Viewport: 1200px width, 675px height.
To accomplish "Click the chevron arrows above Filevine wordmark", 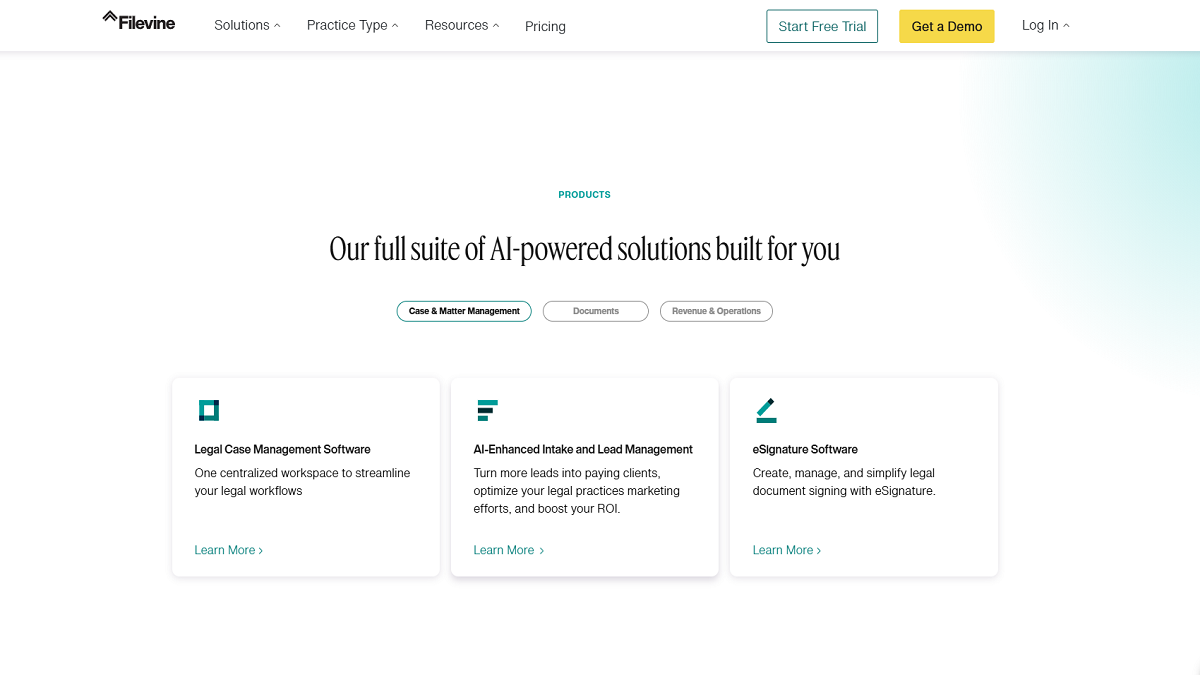I will pos(109,14).
